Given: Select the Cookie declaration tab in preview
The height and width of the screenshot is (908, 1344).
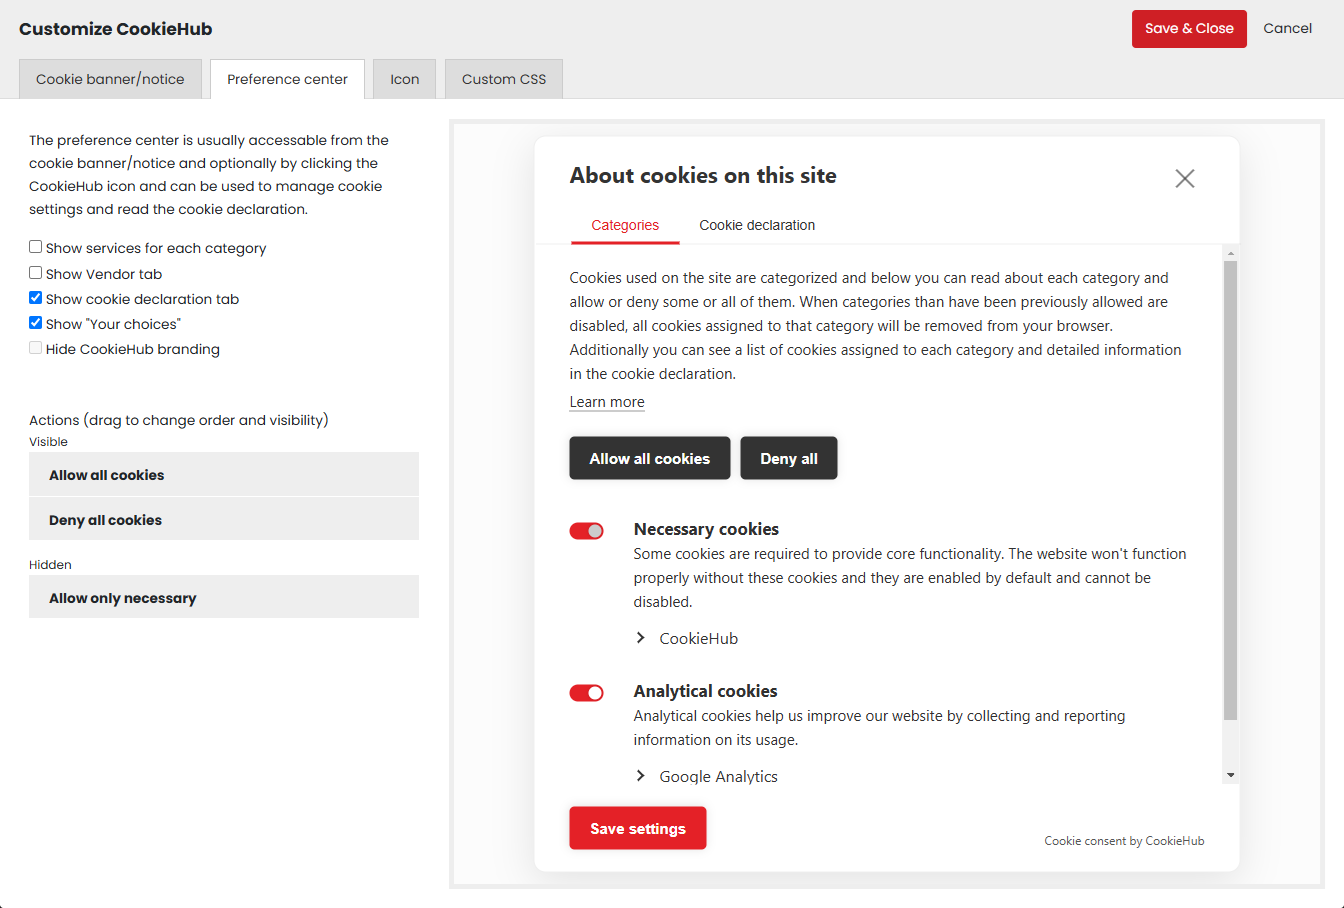Looking at the screenshot, I should (757, 225).
